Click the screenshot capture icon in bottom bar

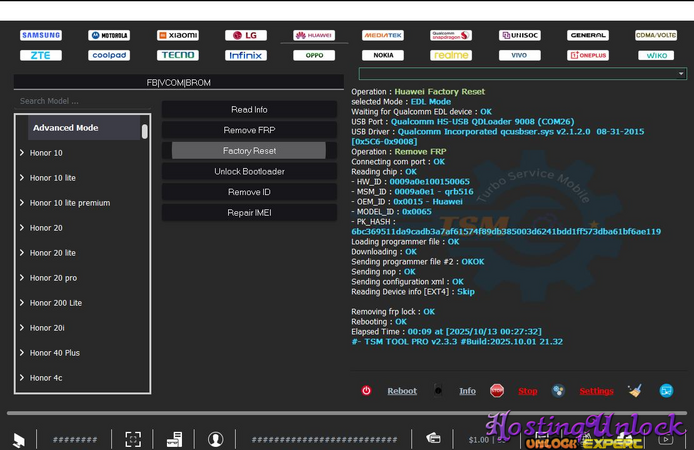[x=133, y=439]
